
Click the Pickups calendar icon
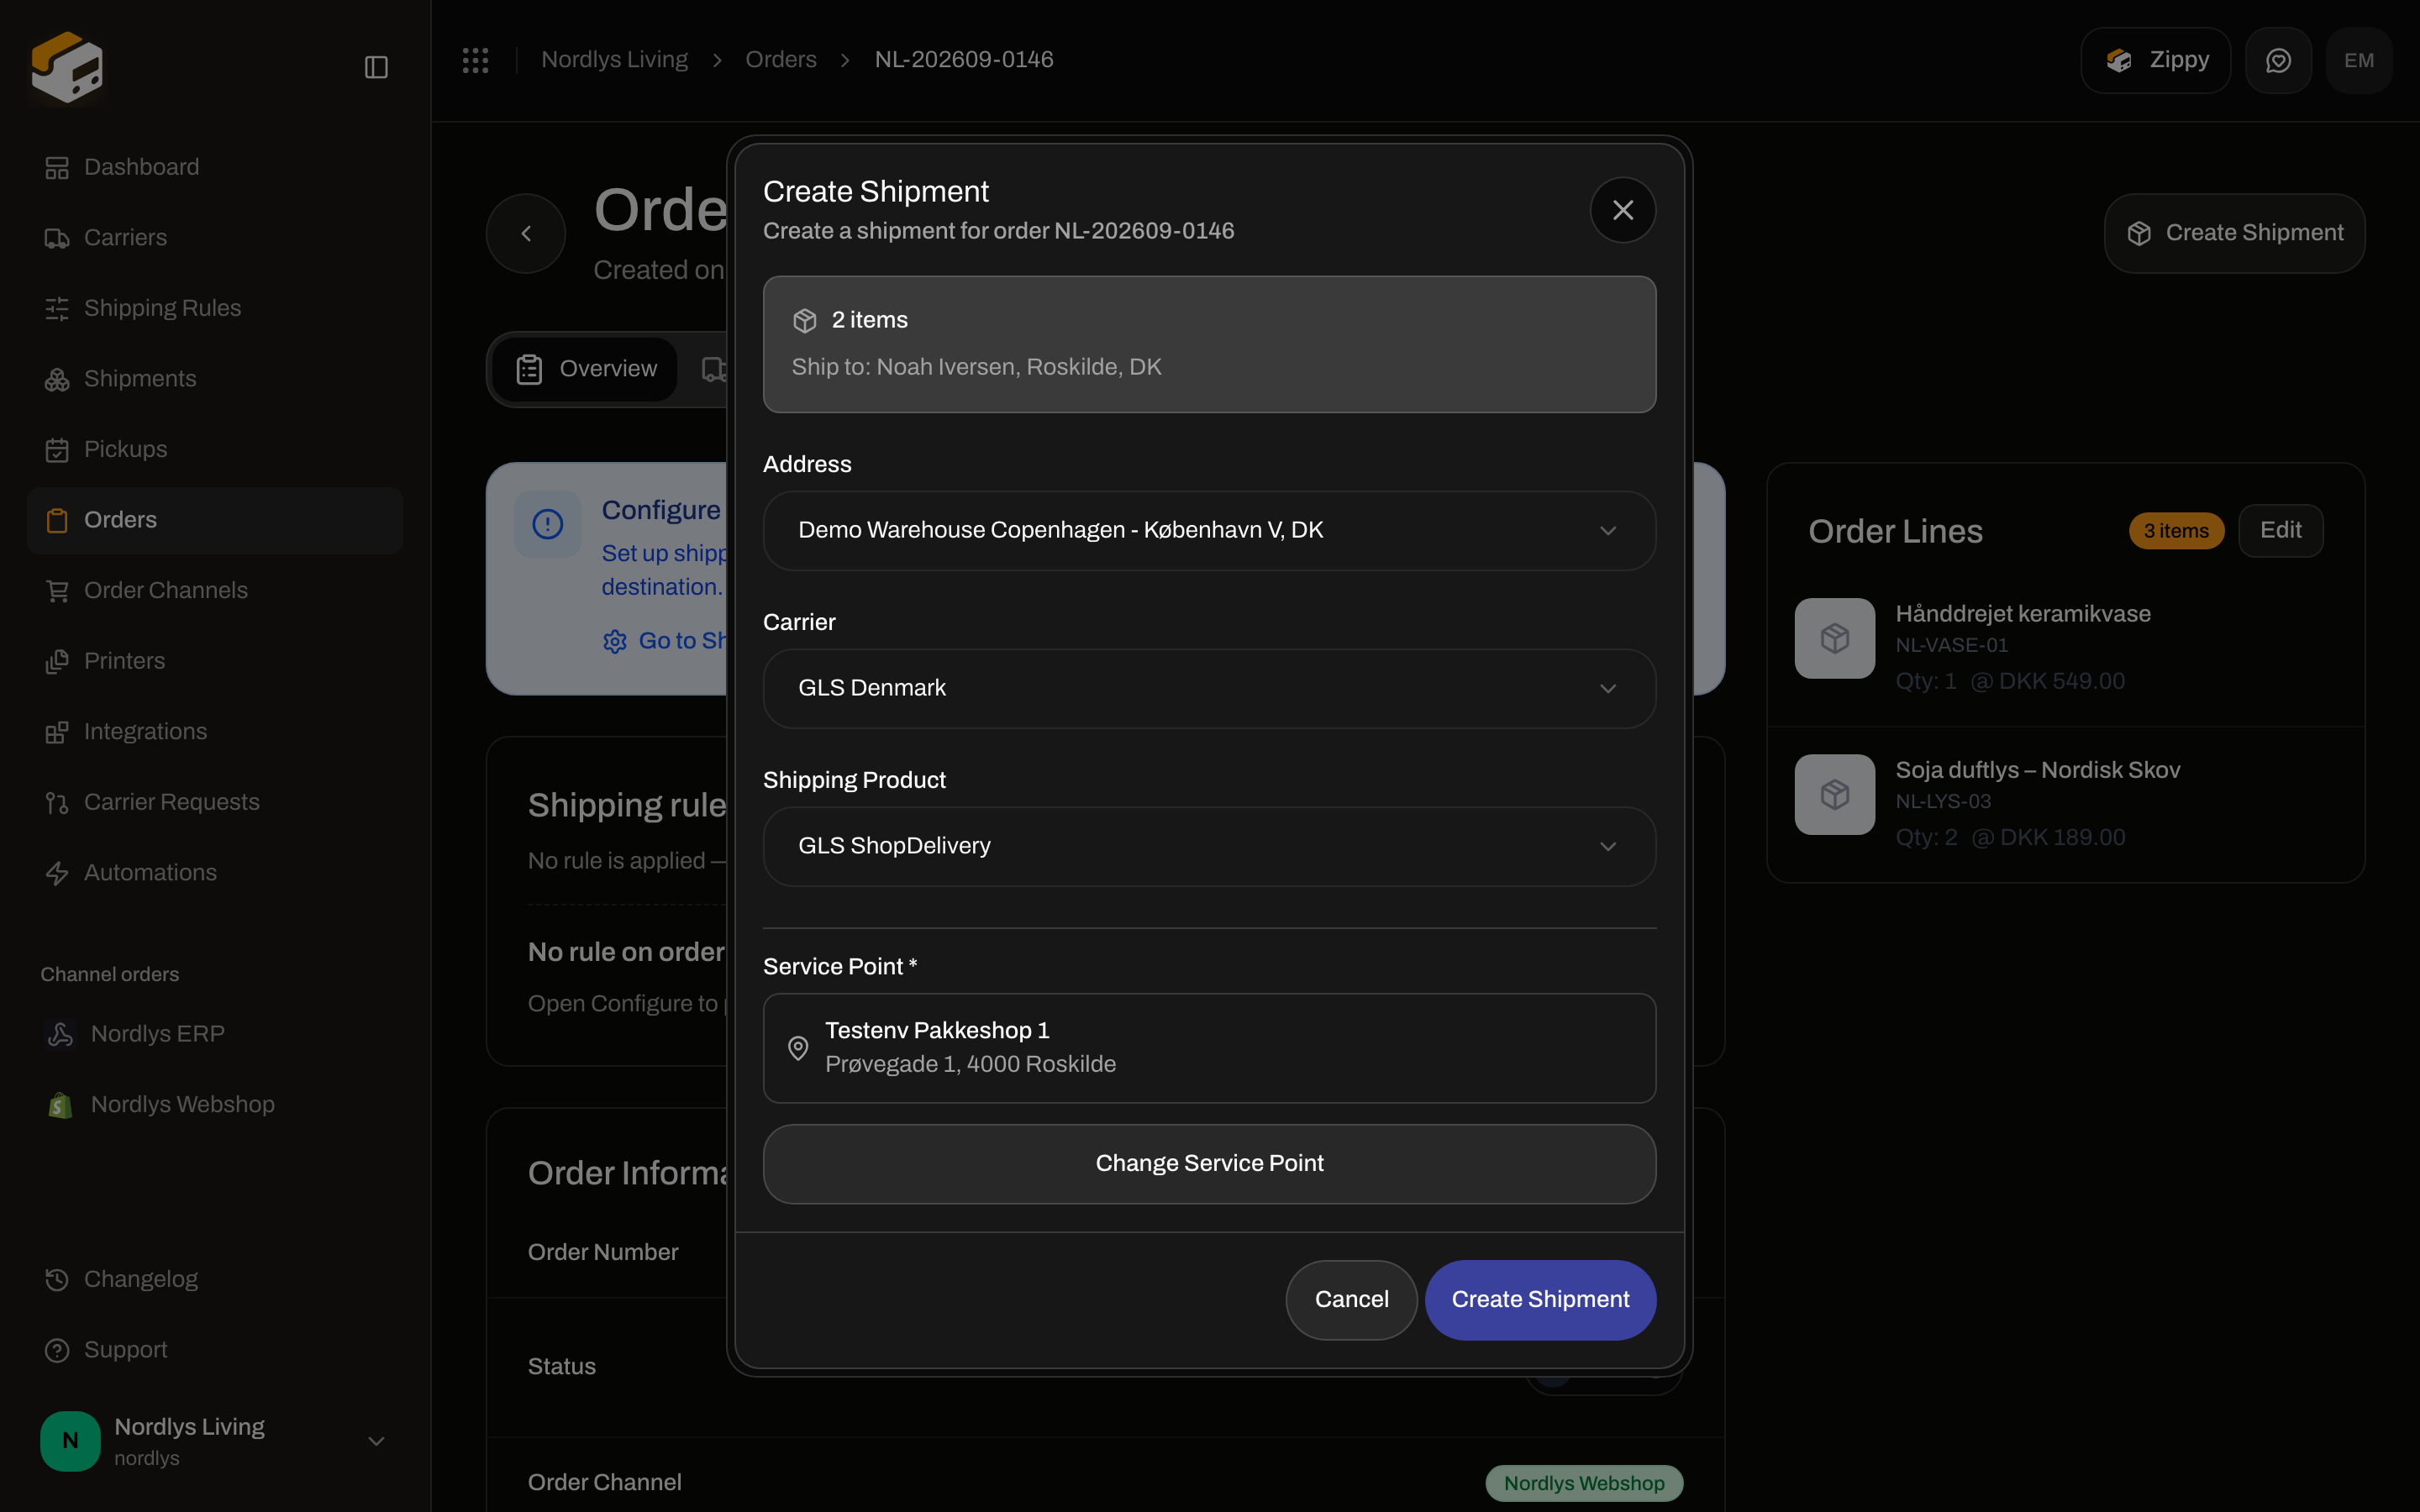pyautogui.click(x=57, y=450)
